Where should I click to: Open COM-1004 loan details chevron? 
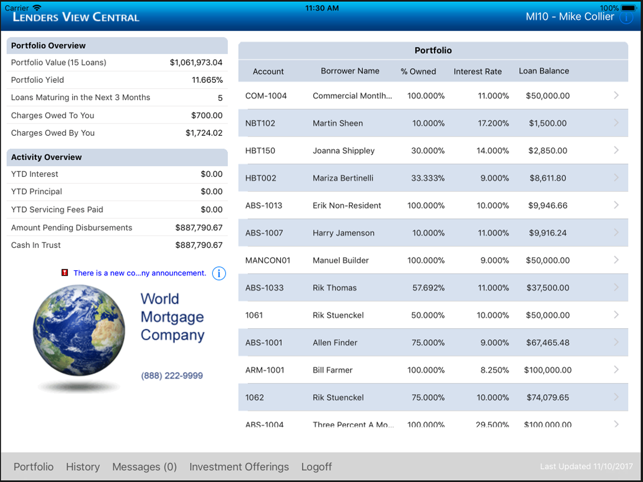616,95
